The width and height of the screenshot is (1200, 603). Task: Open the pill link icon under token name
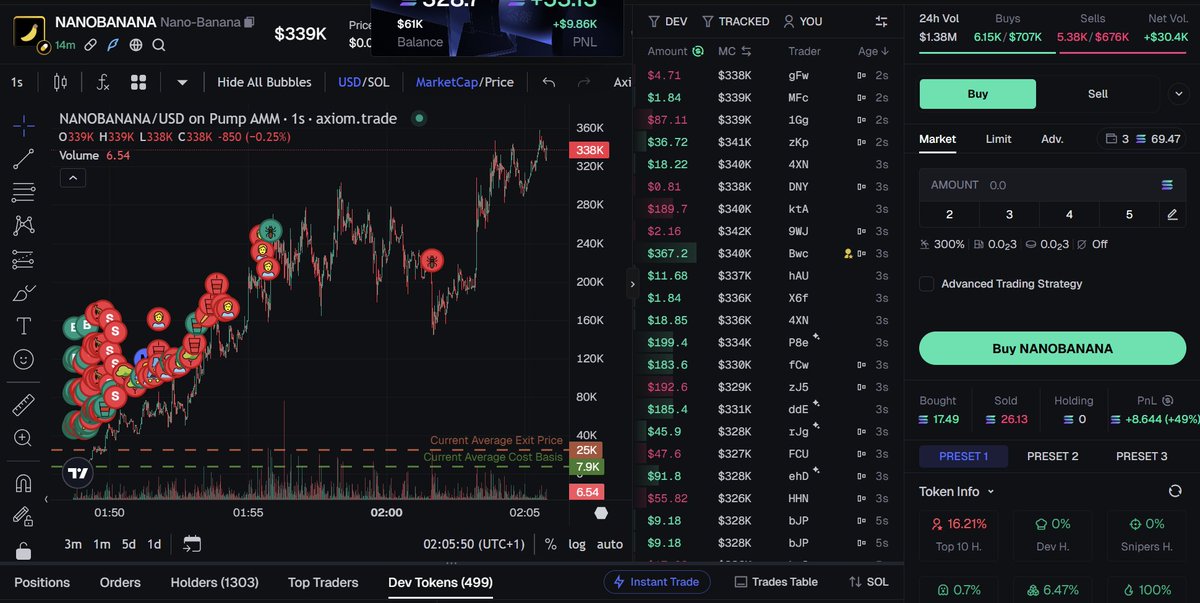90,45
